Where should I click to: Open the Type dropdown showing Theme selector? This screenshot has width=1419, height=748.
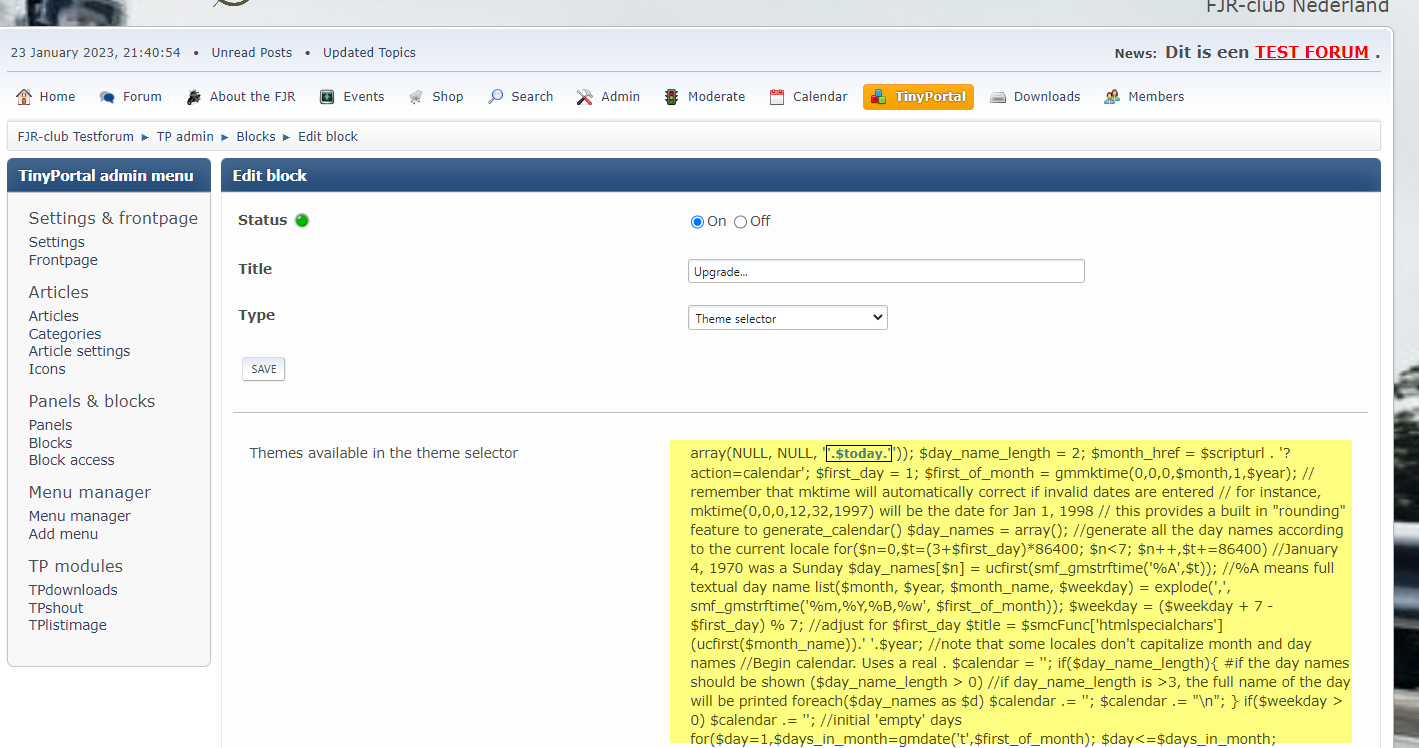(x=787, y=317)
